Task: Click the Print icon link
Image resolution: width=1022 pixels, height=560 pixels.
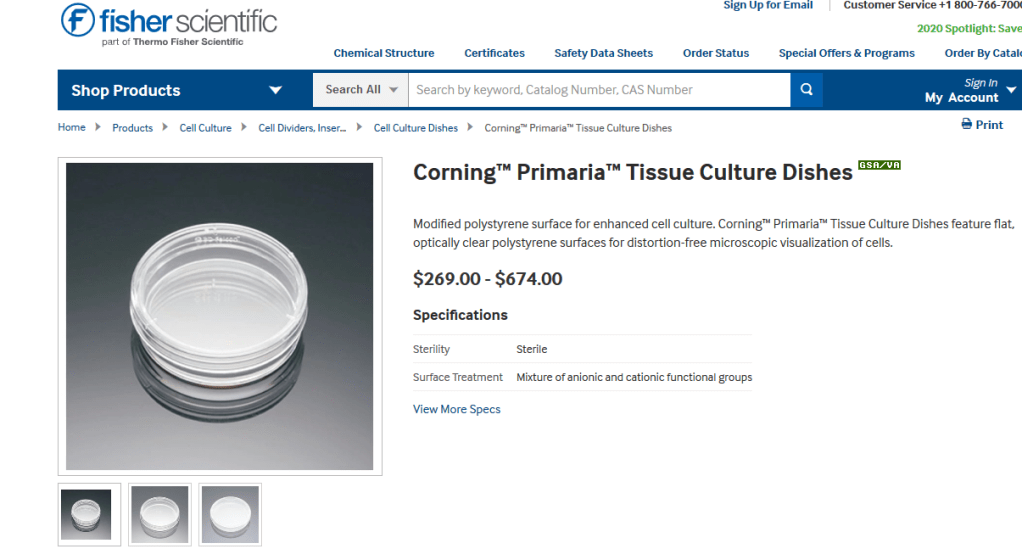Action: coord(982,125)
